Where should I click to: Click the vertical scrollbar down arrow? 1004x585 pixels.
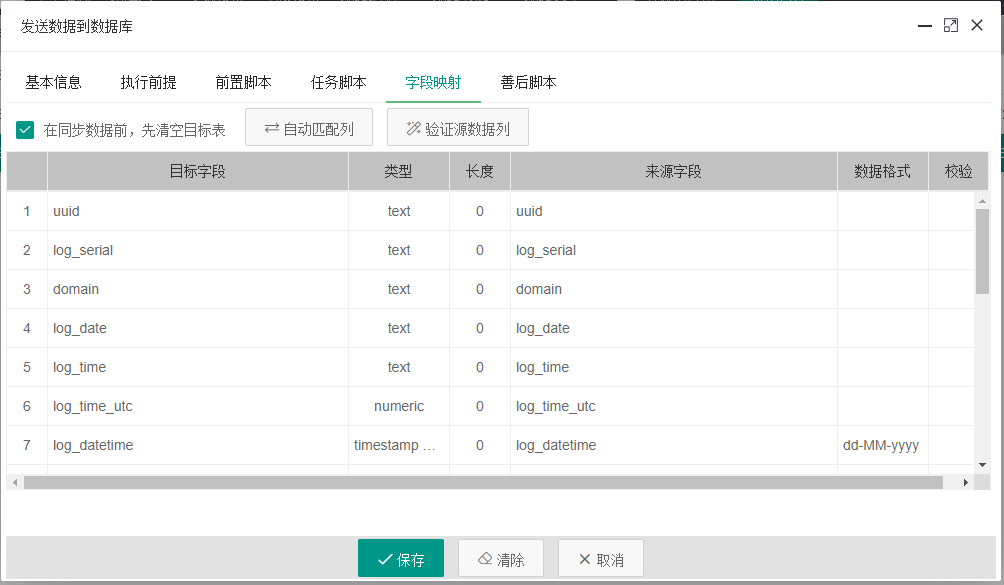coord(982,465)
